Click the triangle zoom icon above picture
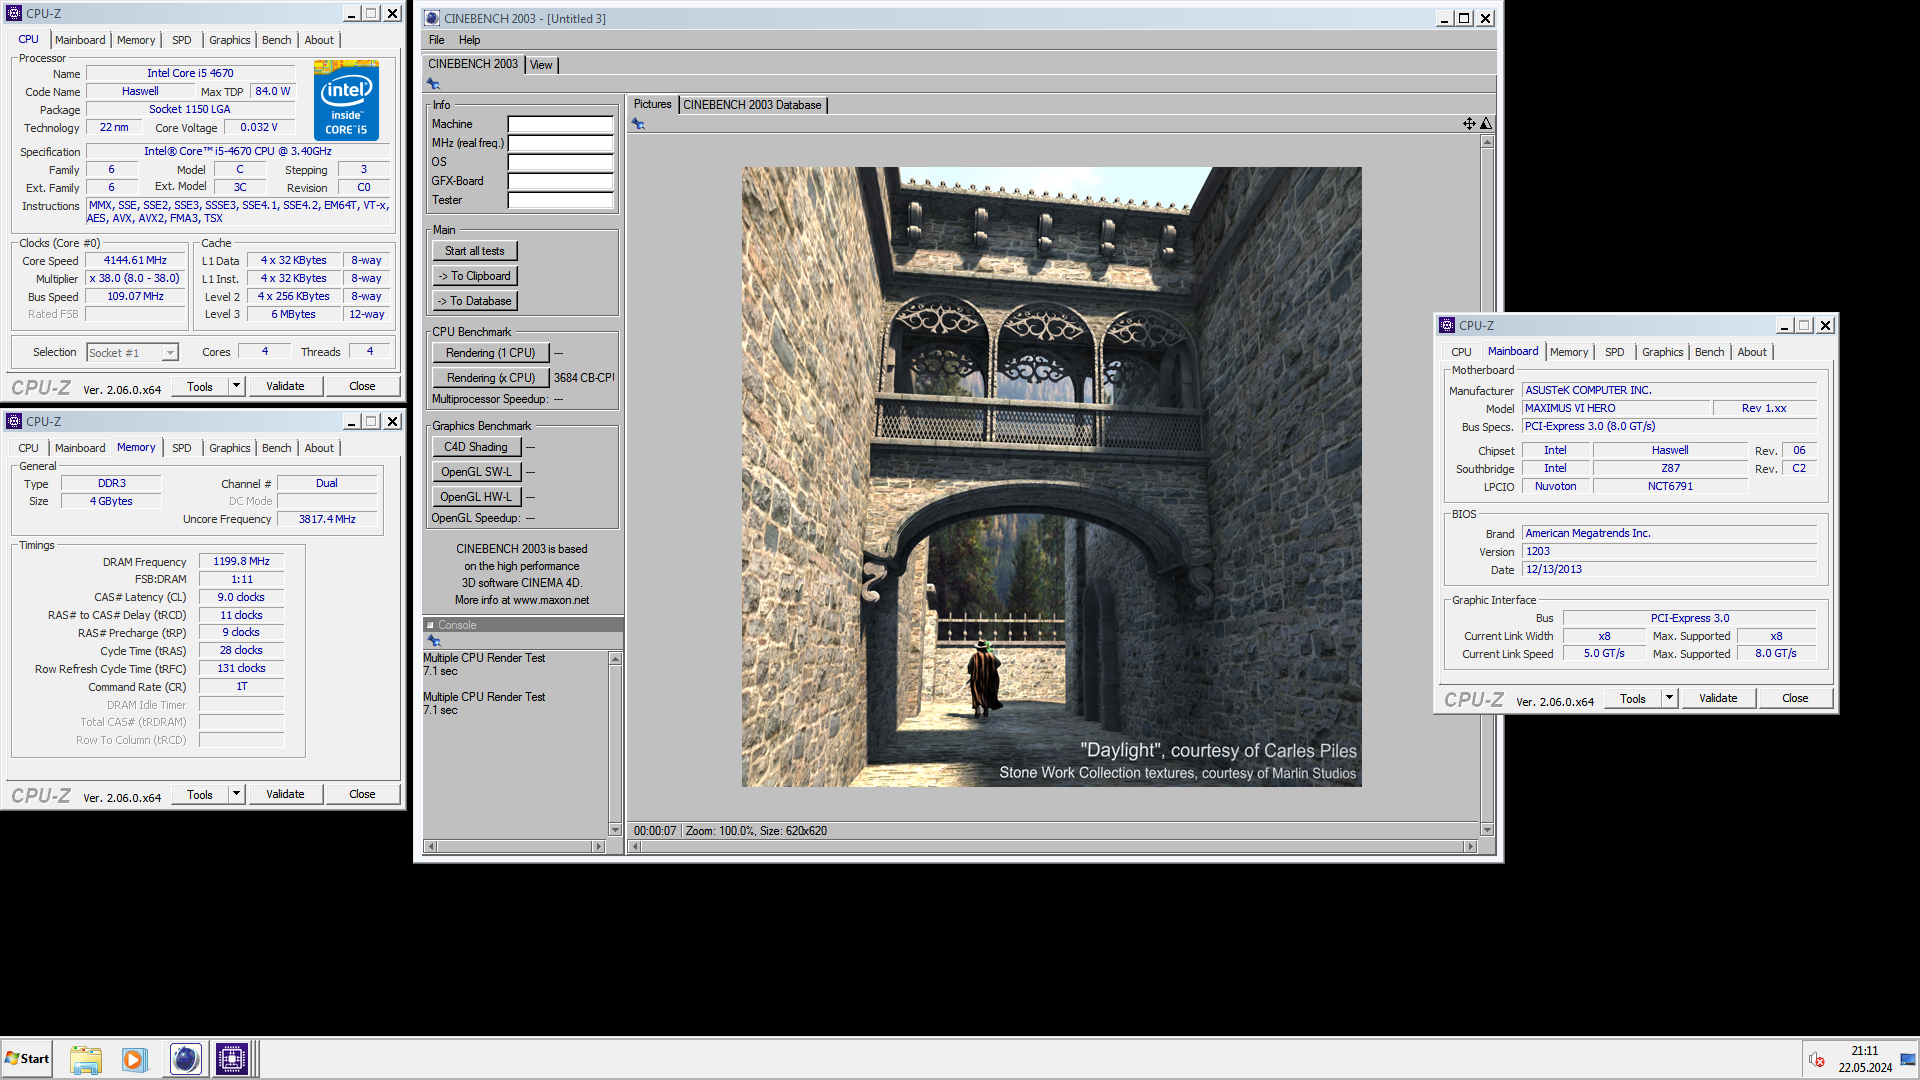This screenshot has height=1080, width=1920. [x=1486, y=124]
